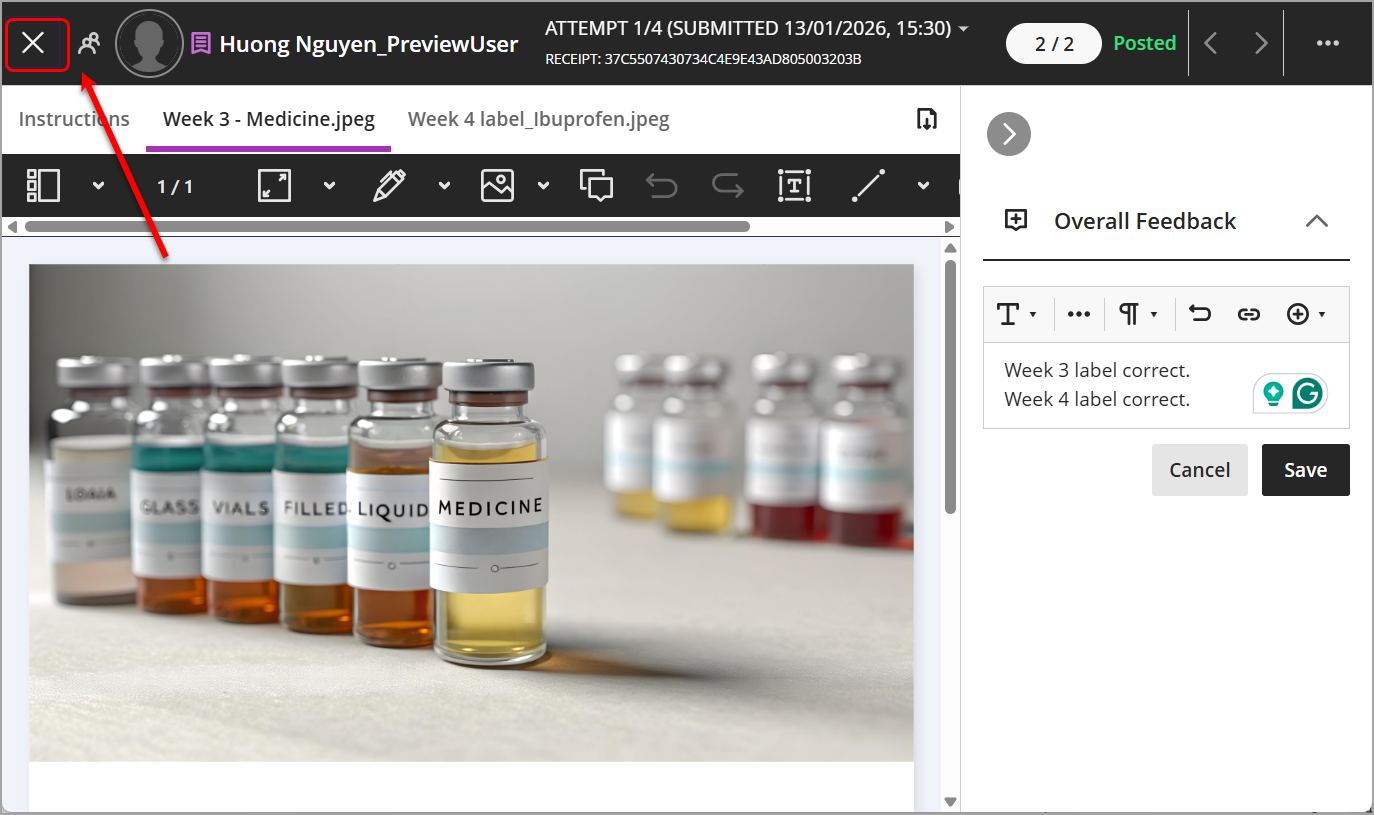This screenshot has height=815, width=1374.
Task: Open the paragraph formatting dropdown
Action: pos(1138,314)
